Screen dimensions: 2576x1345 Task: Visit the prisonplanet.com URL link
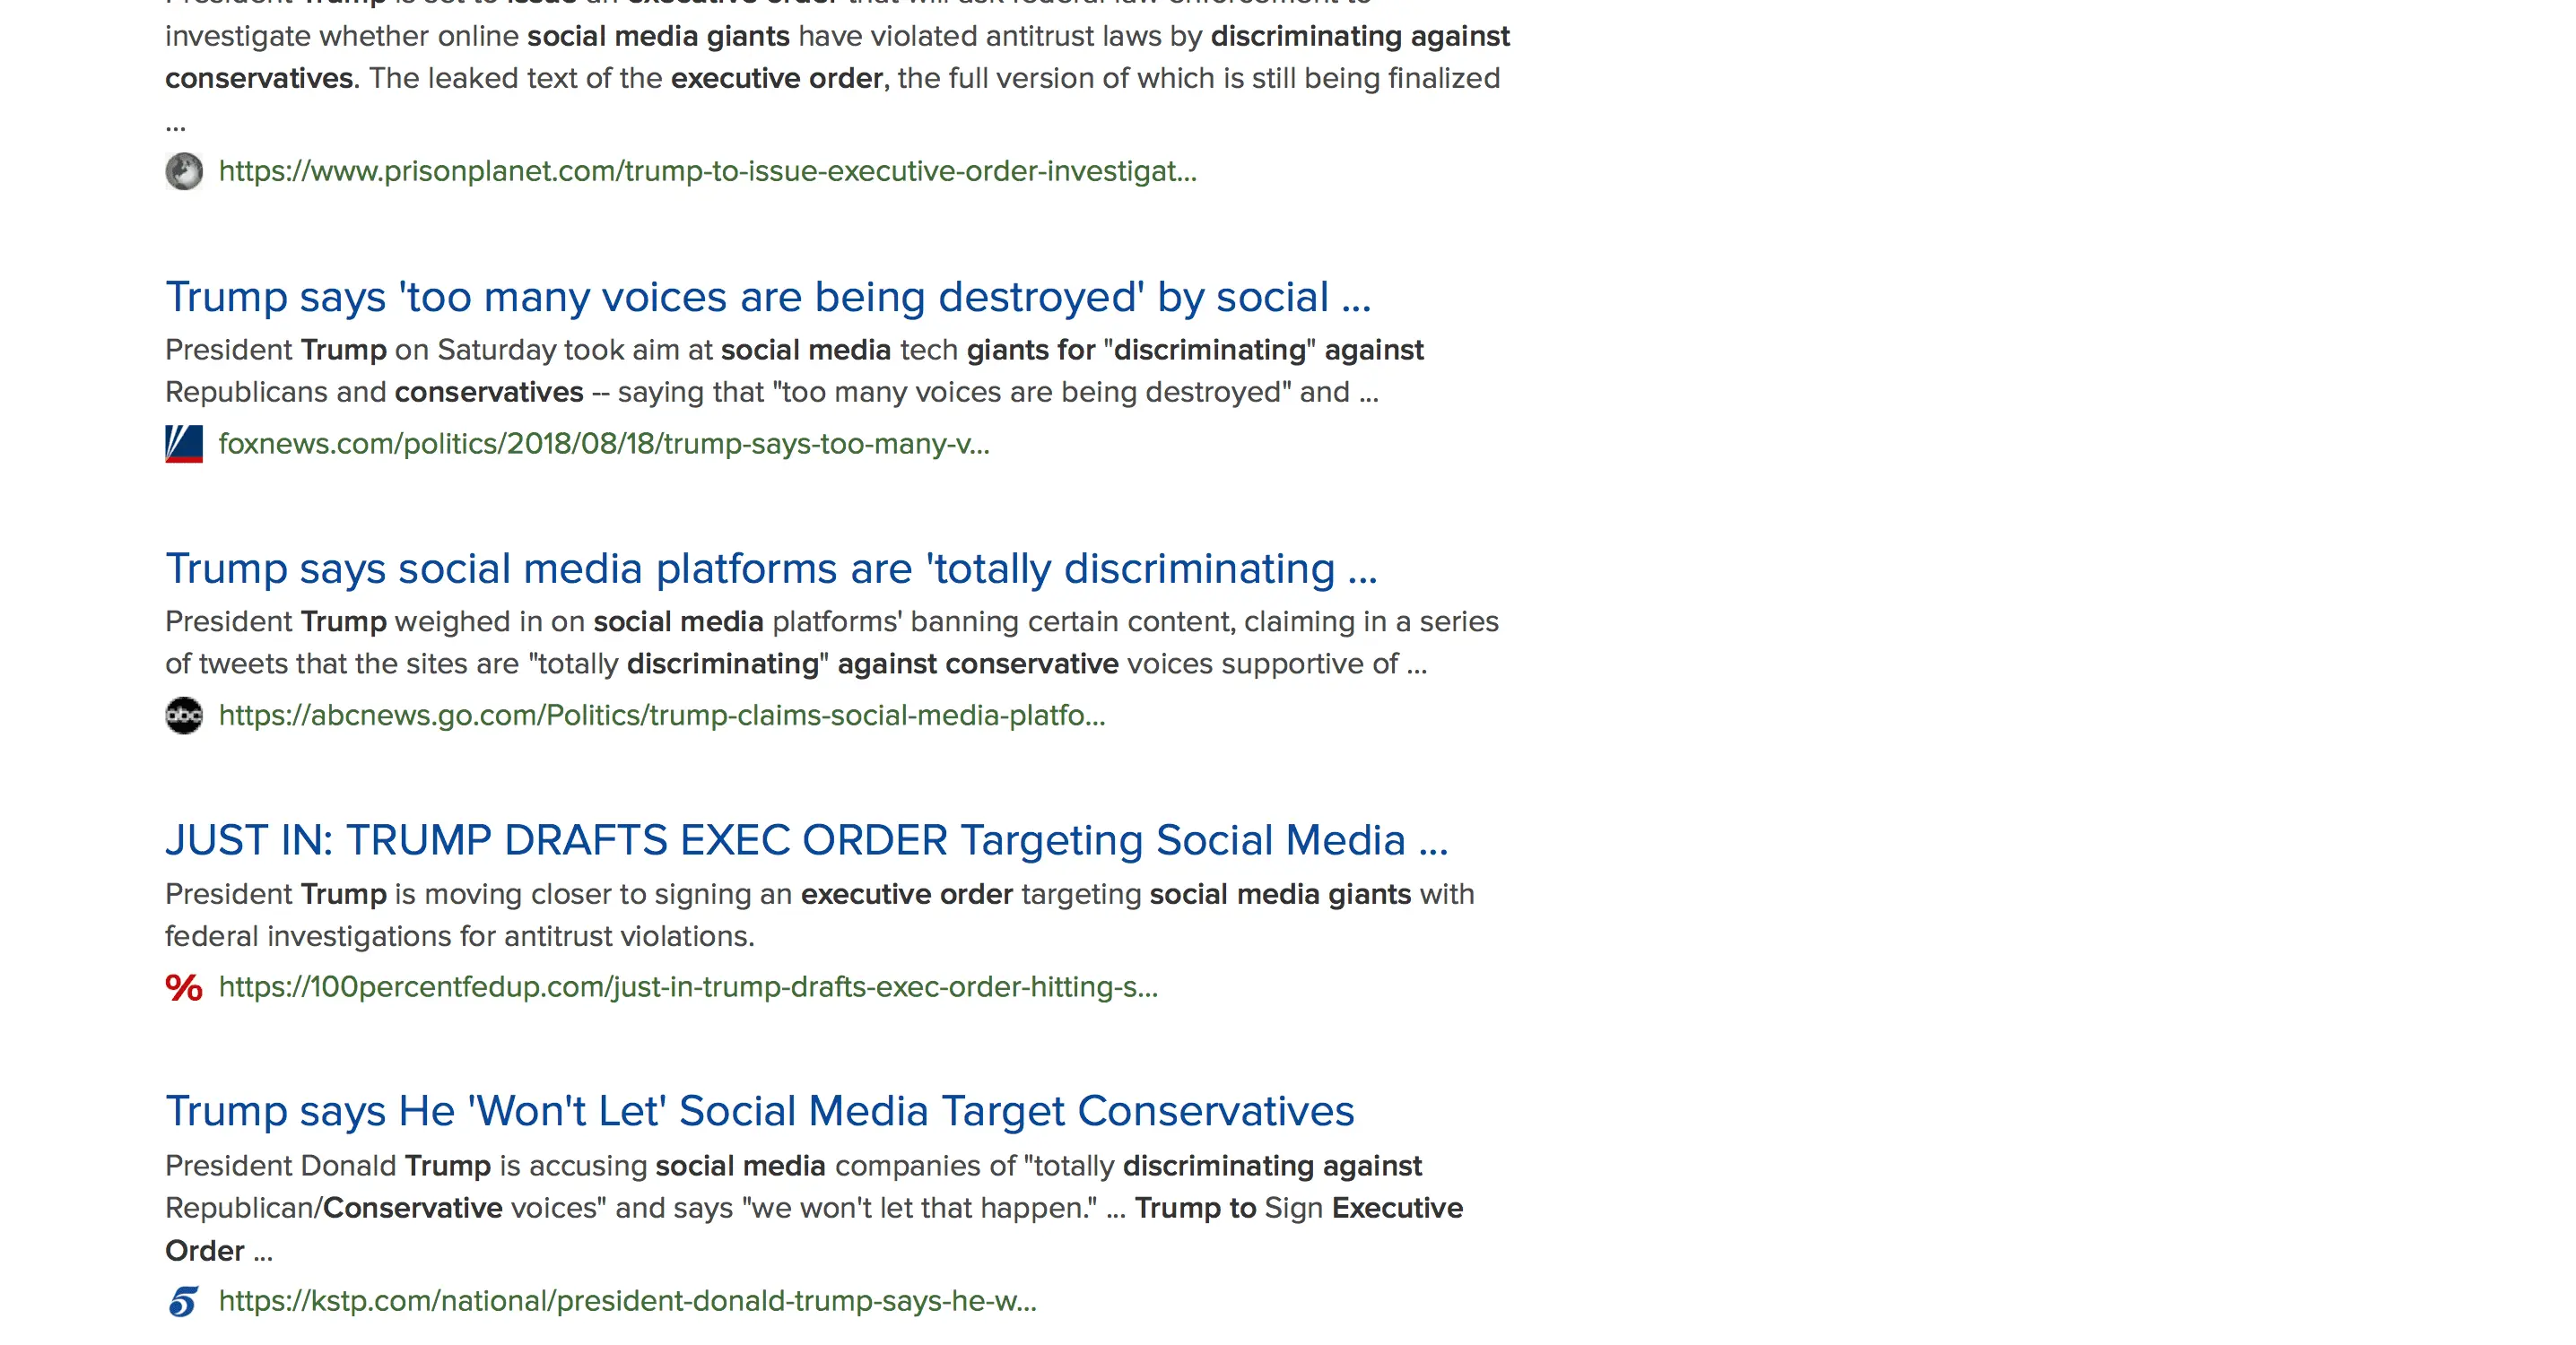[x=707, y=171]
